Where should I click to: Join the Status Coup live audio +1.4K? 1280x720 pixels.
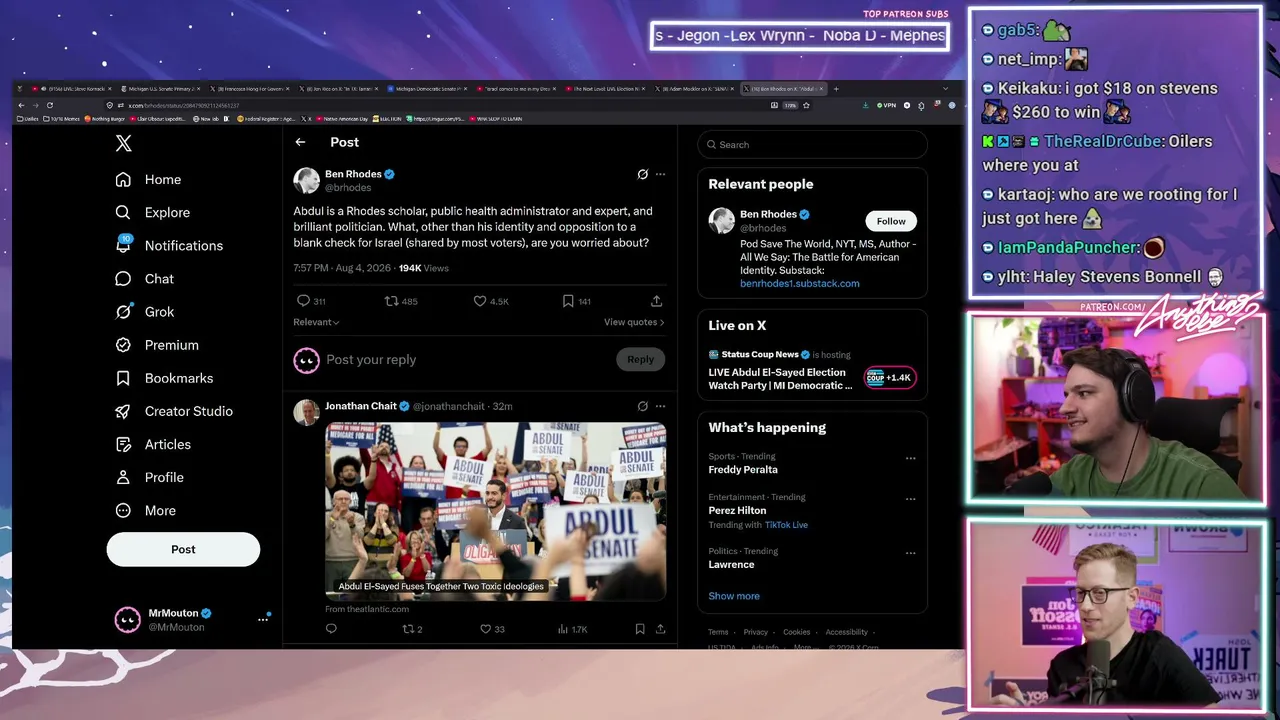889,377
